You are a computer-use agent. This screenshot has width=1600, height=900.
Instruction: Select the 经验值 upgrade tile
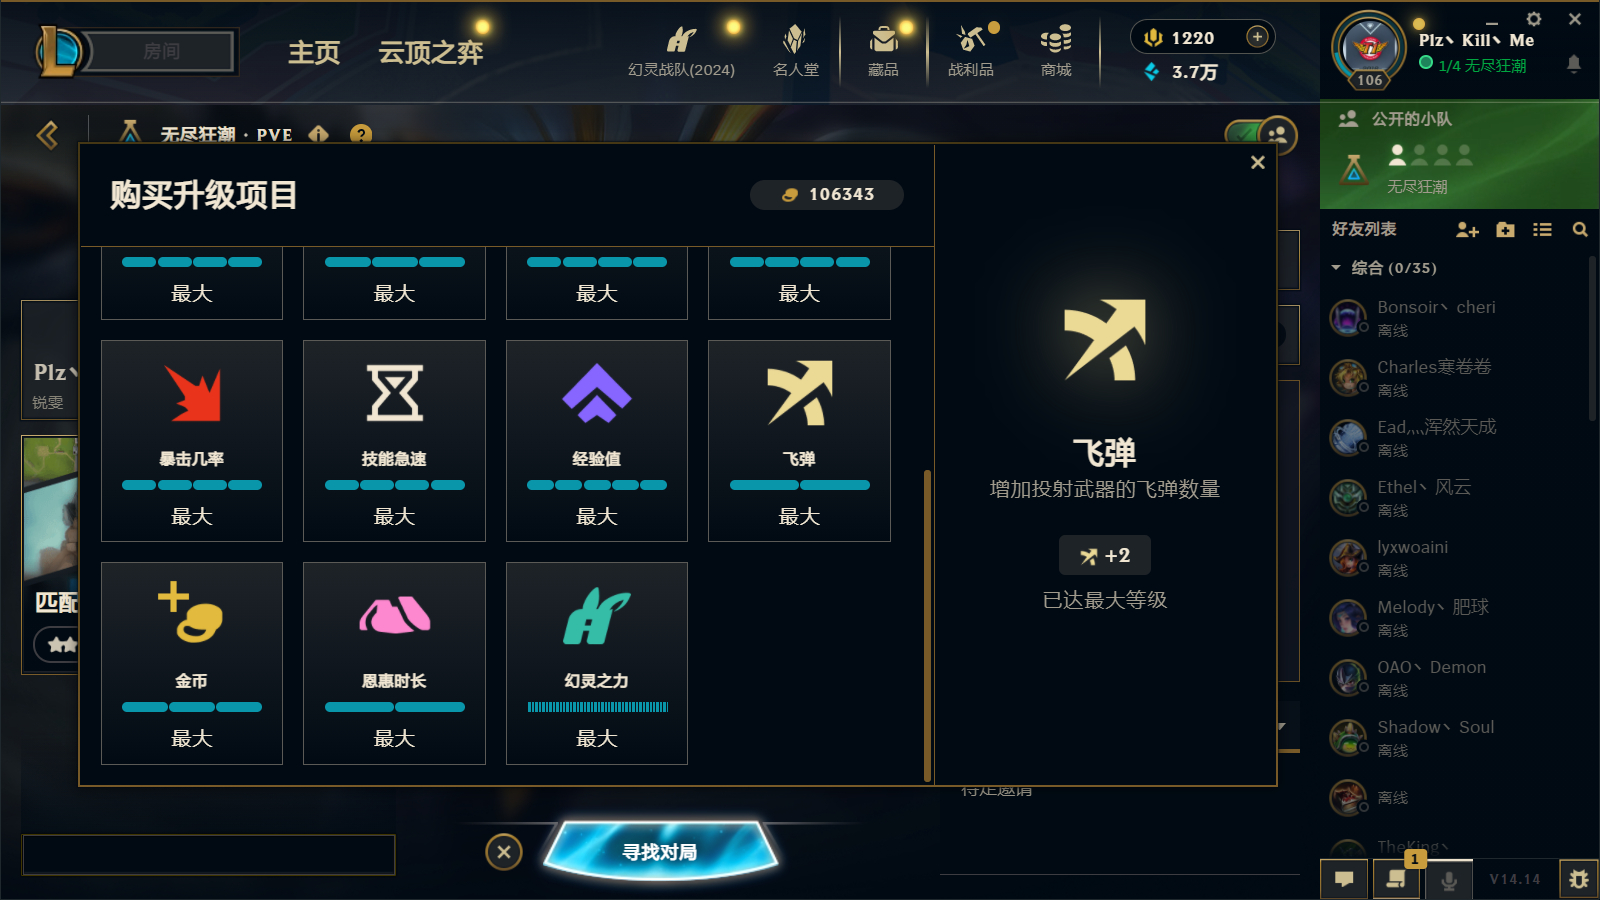coord(597,441)
